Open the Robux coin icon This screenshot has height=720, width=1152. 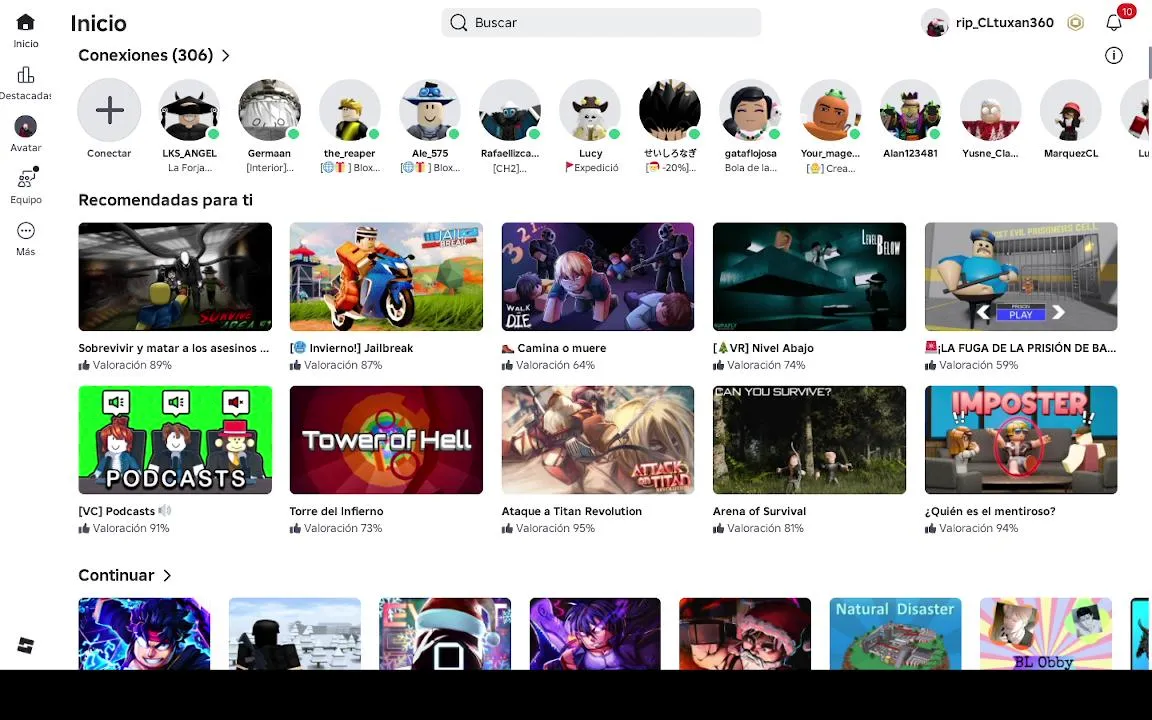click(1076, 23)
